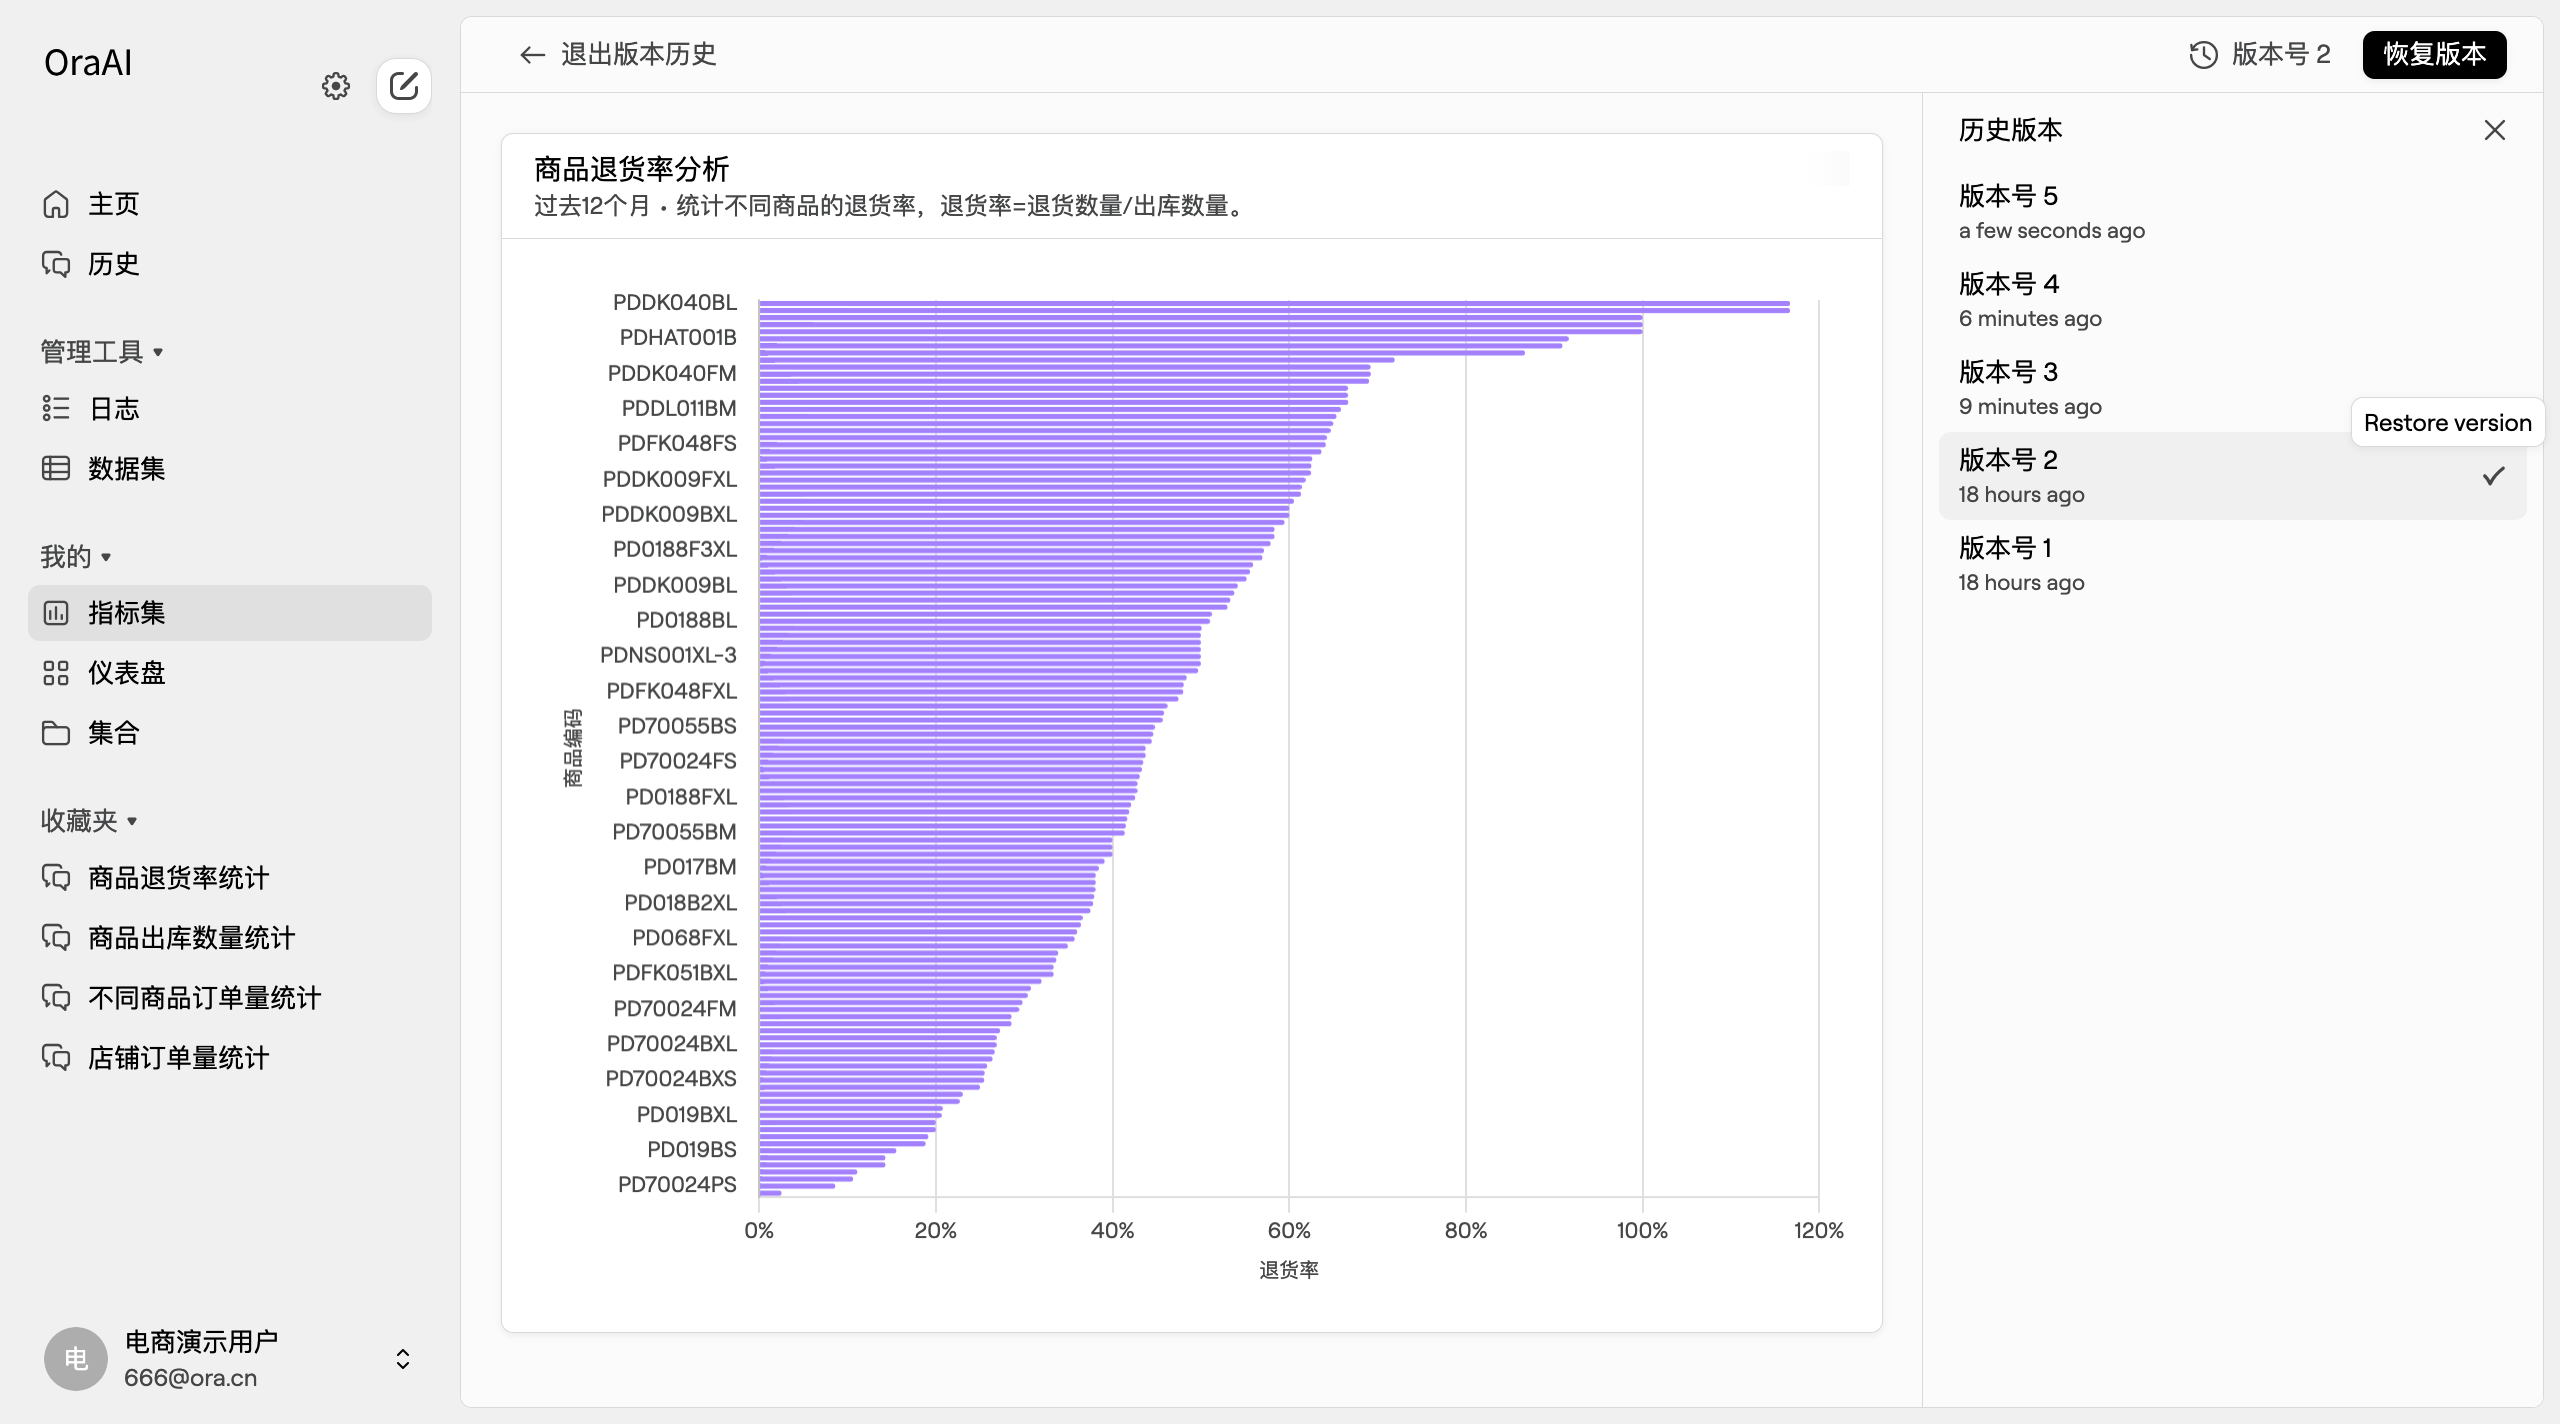Open the settings gear icon
Viewport: 2560px width, 1424px height.
click(x=336, y=86)
